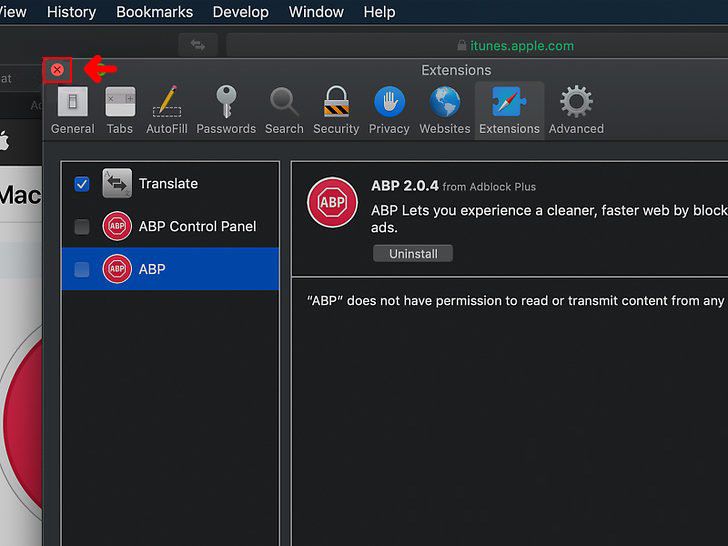Open the AutoFill preferences pane
The height and width of the screenshot is (546, 728).
167,110
